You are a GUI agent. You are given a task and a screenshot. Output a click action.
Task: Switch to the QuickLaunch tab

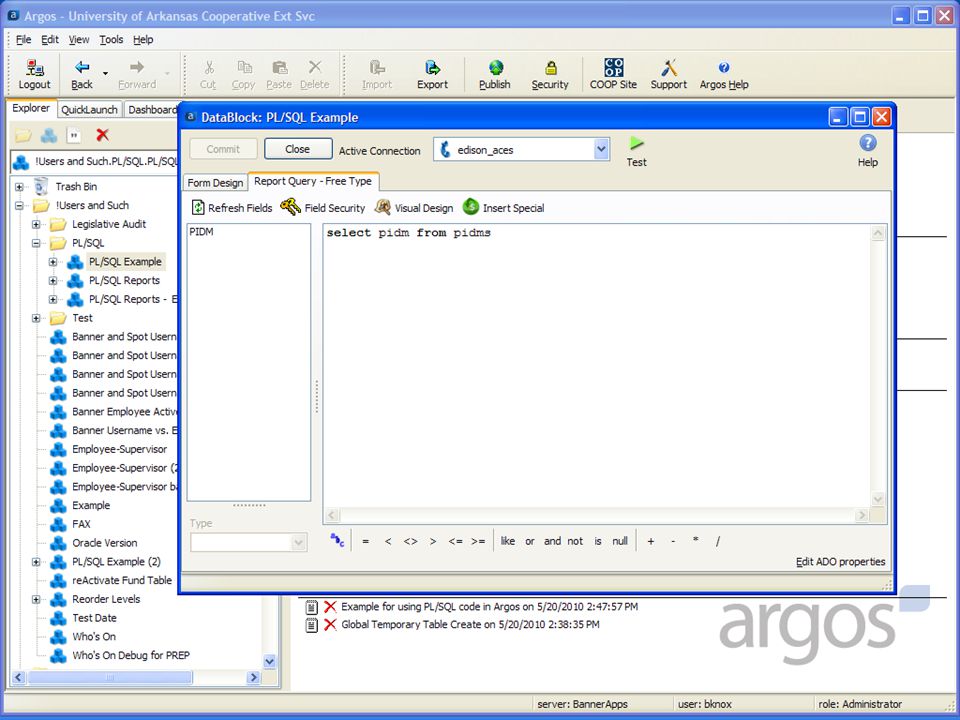click(89, 110)
